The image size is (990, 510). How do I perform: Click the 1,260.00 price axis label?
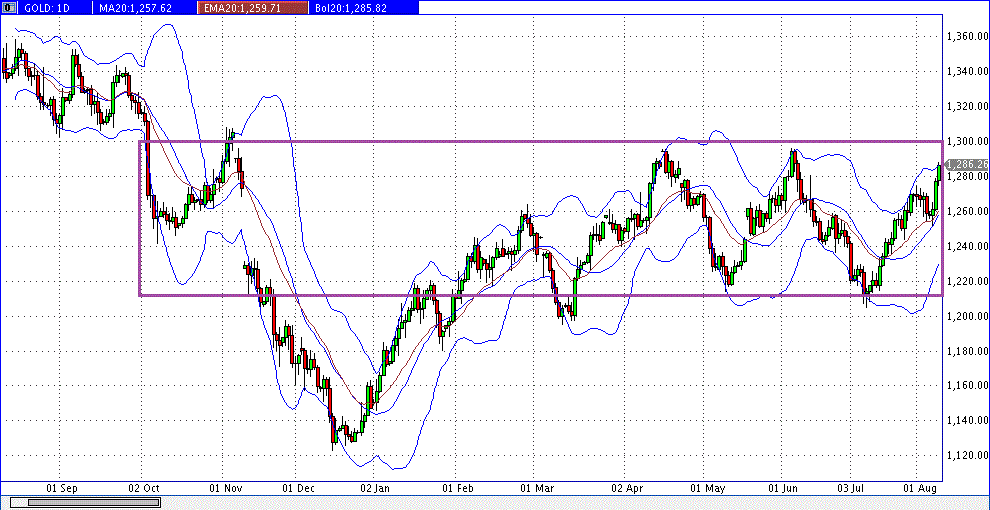point(968,211)
